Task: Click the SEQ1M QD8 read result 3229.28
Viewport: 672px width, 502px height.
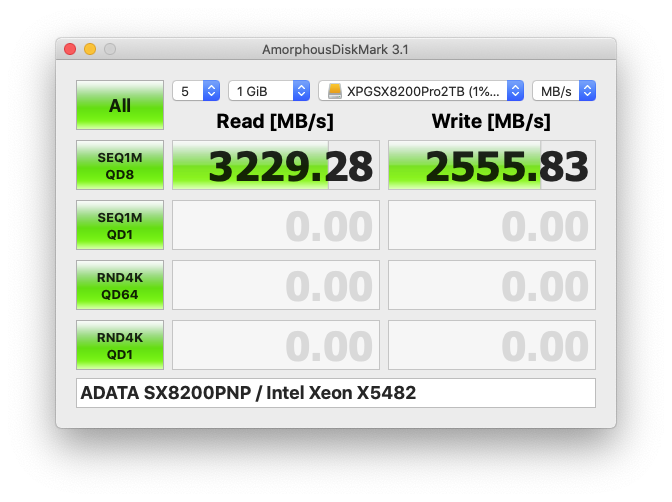Action: [276, 165]
